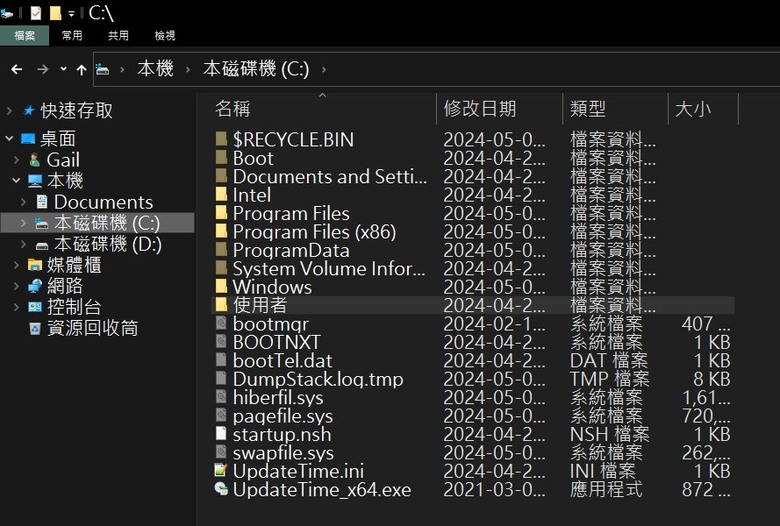Viewport: 780px width, 526px height.
Task: Select the bootTel.dat file name
Action: (283, 361)
